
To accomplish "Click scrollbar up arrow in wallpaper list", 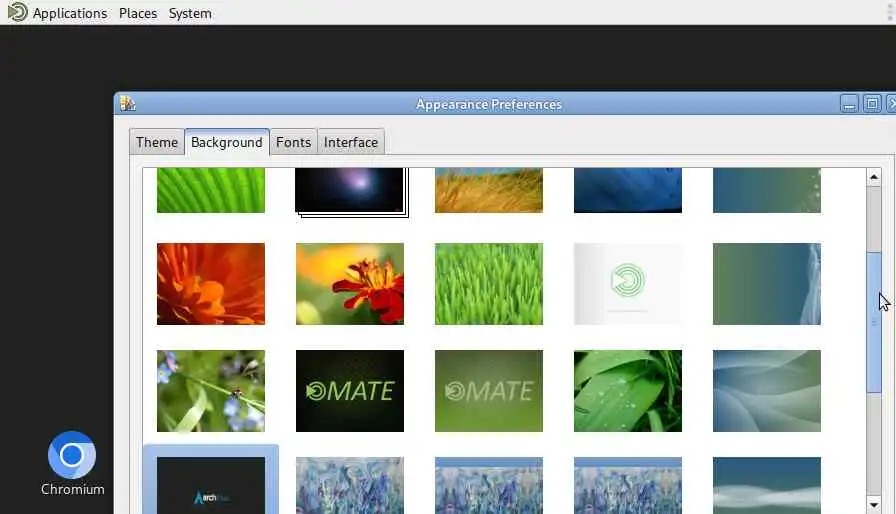I will (874, 178).
